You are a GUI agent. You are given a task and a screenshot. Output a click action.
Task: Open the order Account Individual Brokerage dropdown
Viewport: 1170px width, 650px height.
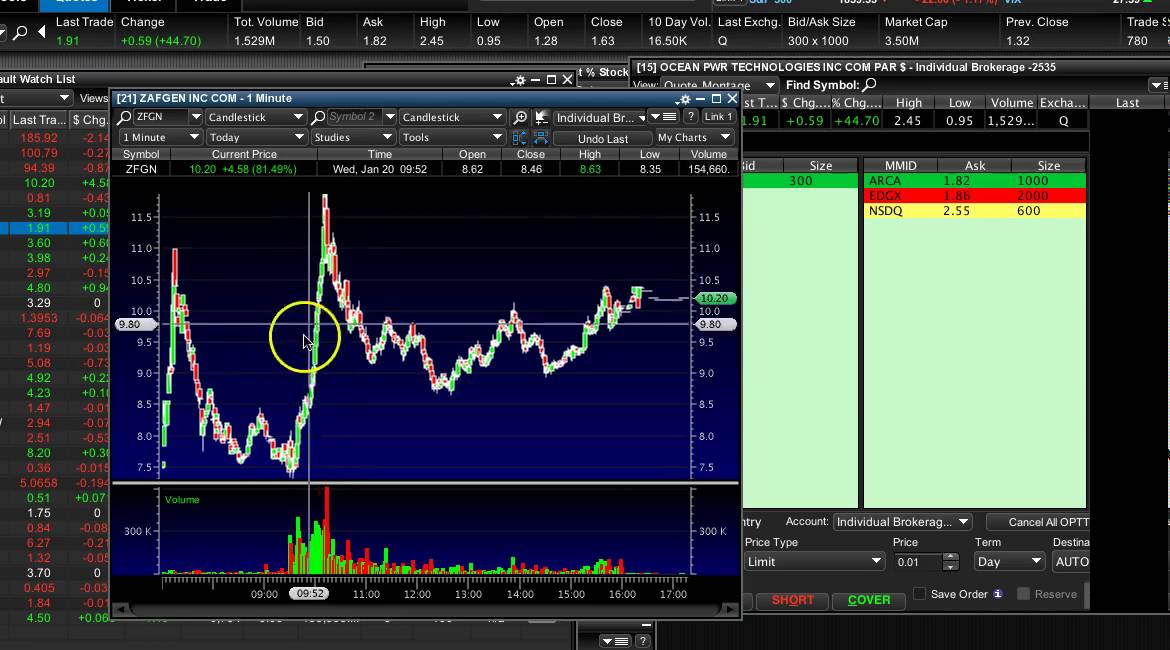pos(902,522)
